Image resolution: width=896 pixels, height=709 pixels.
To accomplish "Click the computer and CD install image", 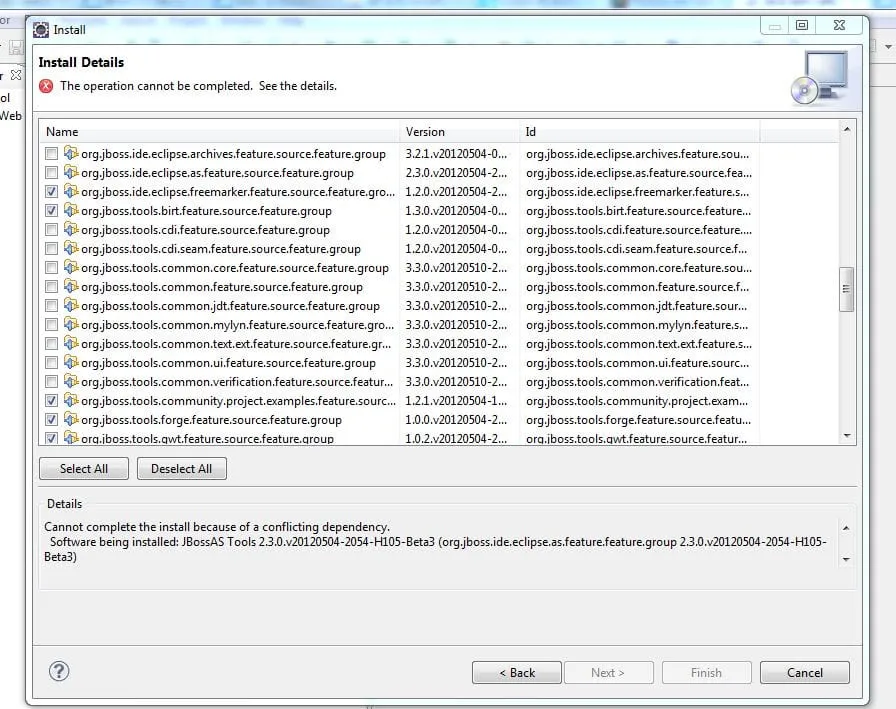I will coord(820,78).
